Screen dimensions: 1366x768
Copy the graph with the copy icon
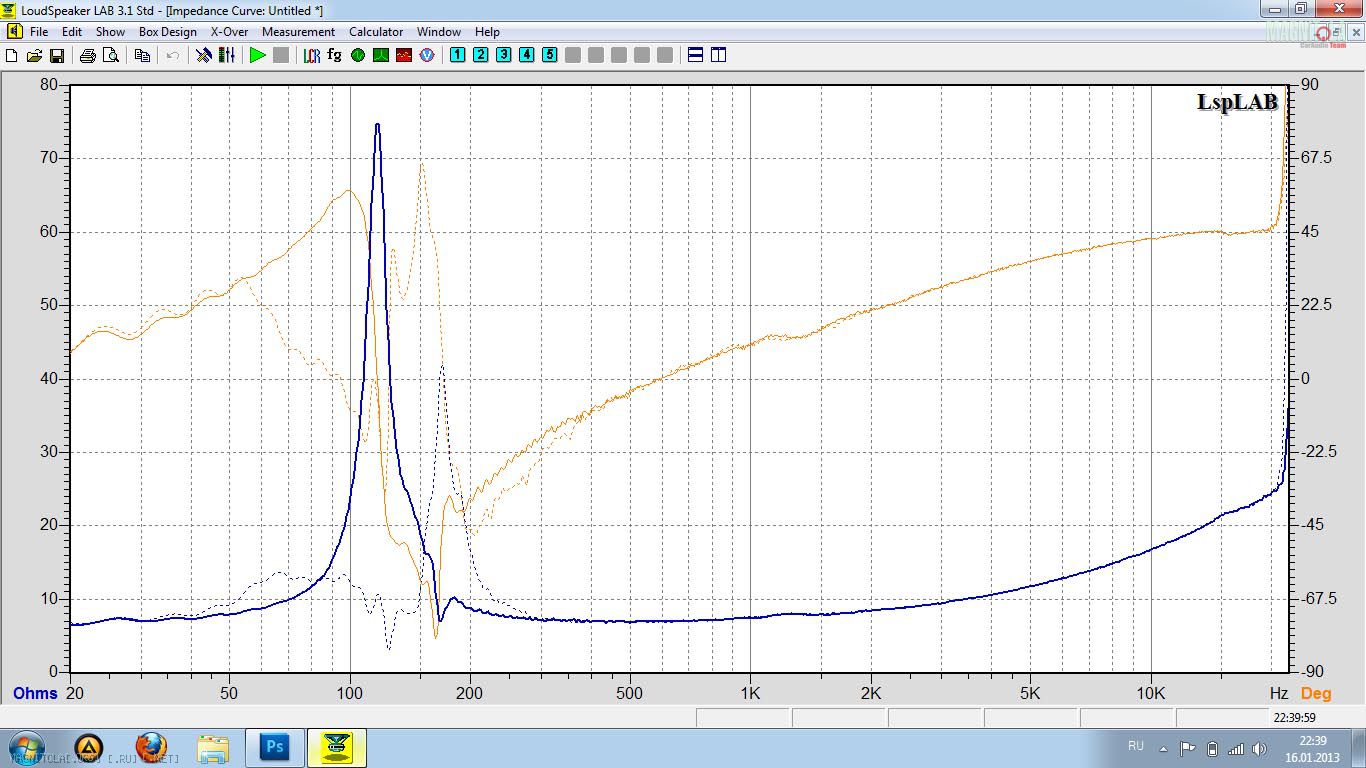142,55
